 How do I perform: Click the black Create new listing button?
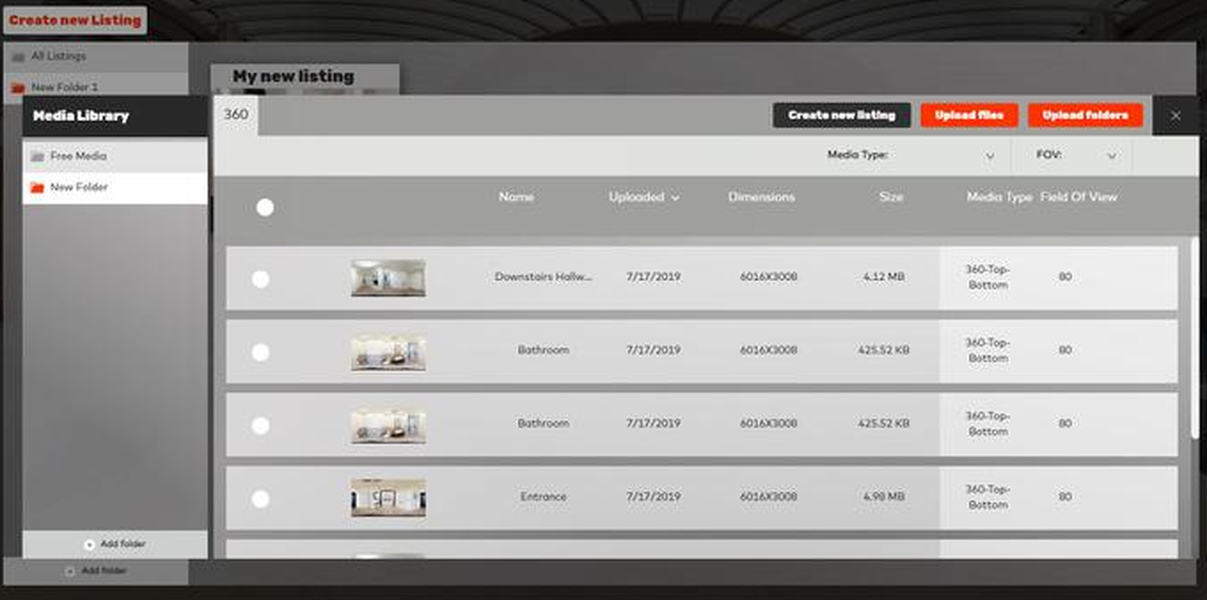click(x=841, y=115)
